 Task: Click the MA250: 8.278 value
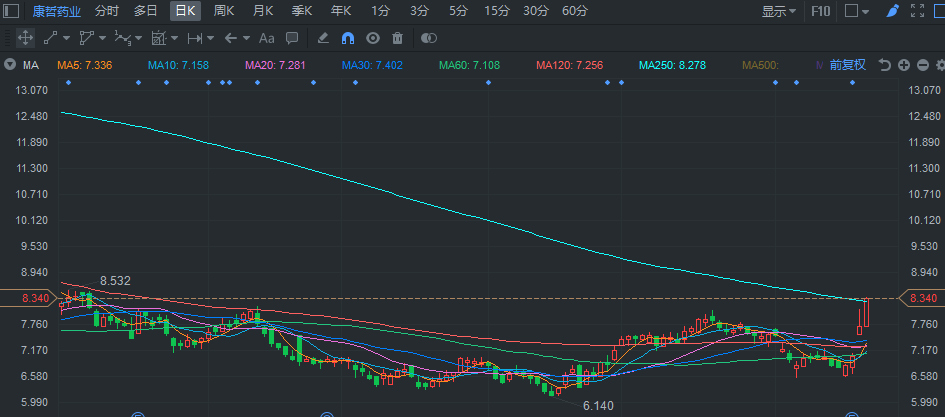click(x=673, y=65)
